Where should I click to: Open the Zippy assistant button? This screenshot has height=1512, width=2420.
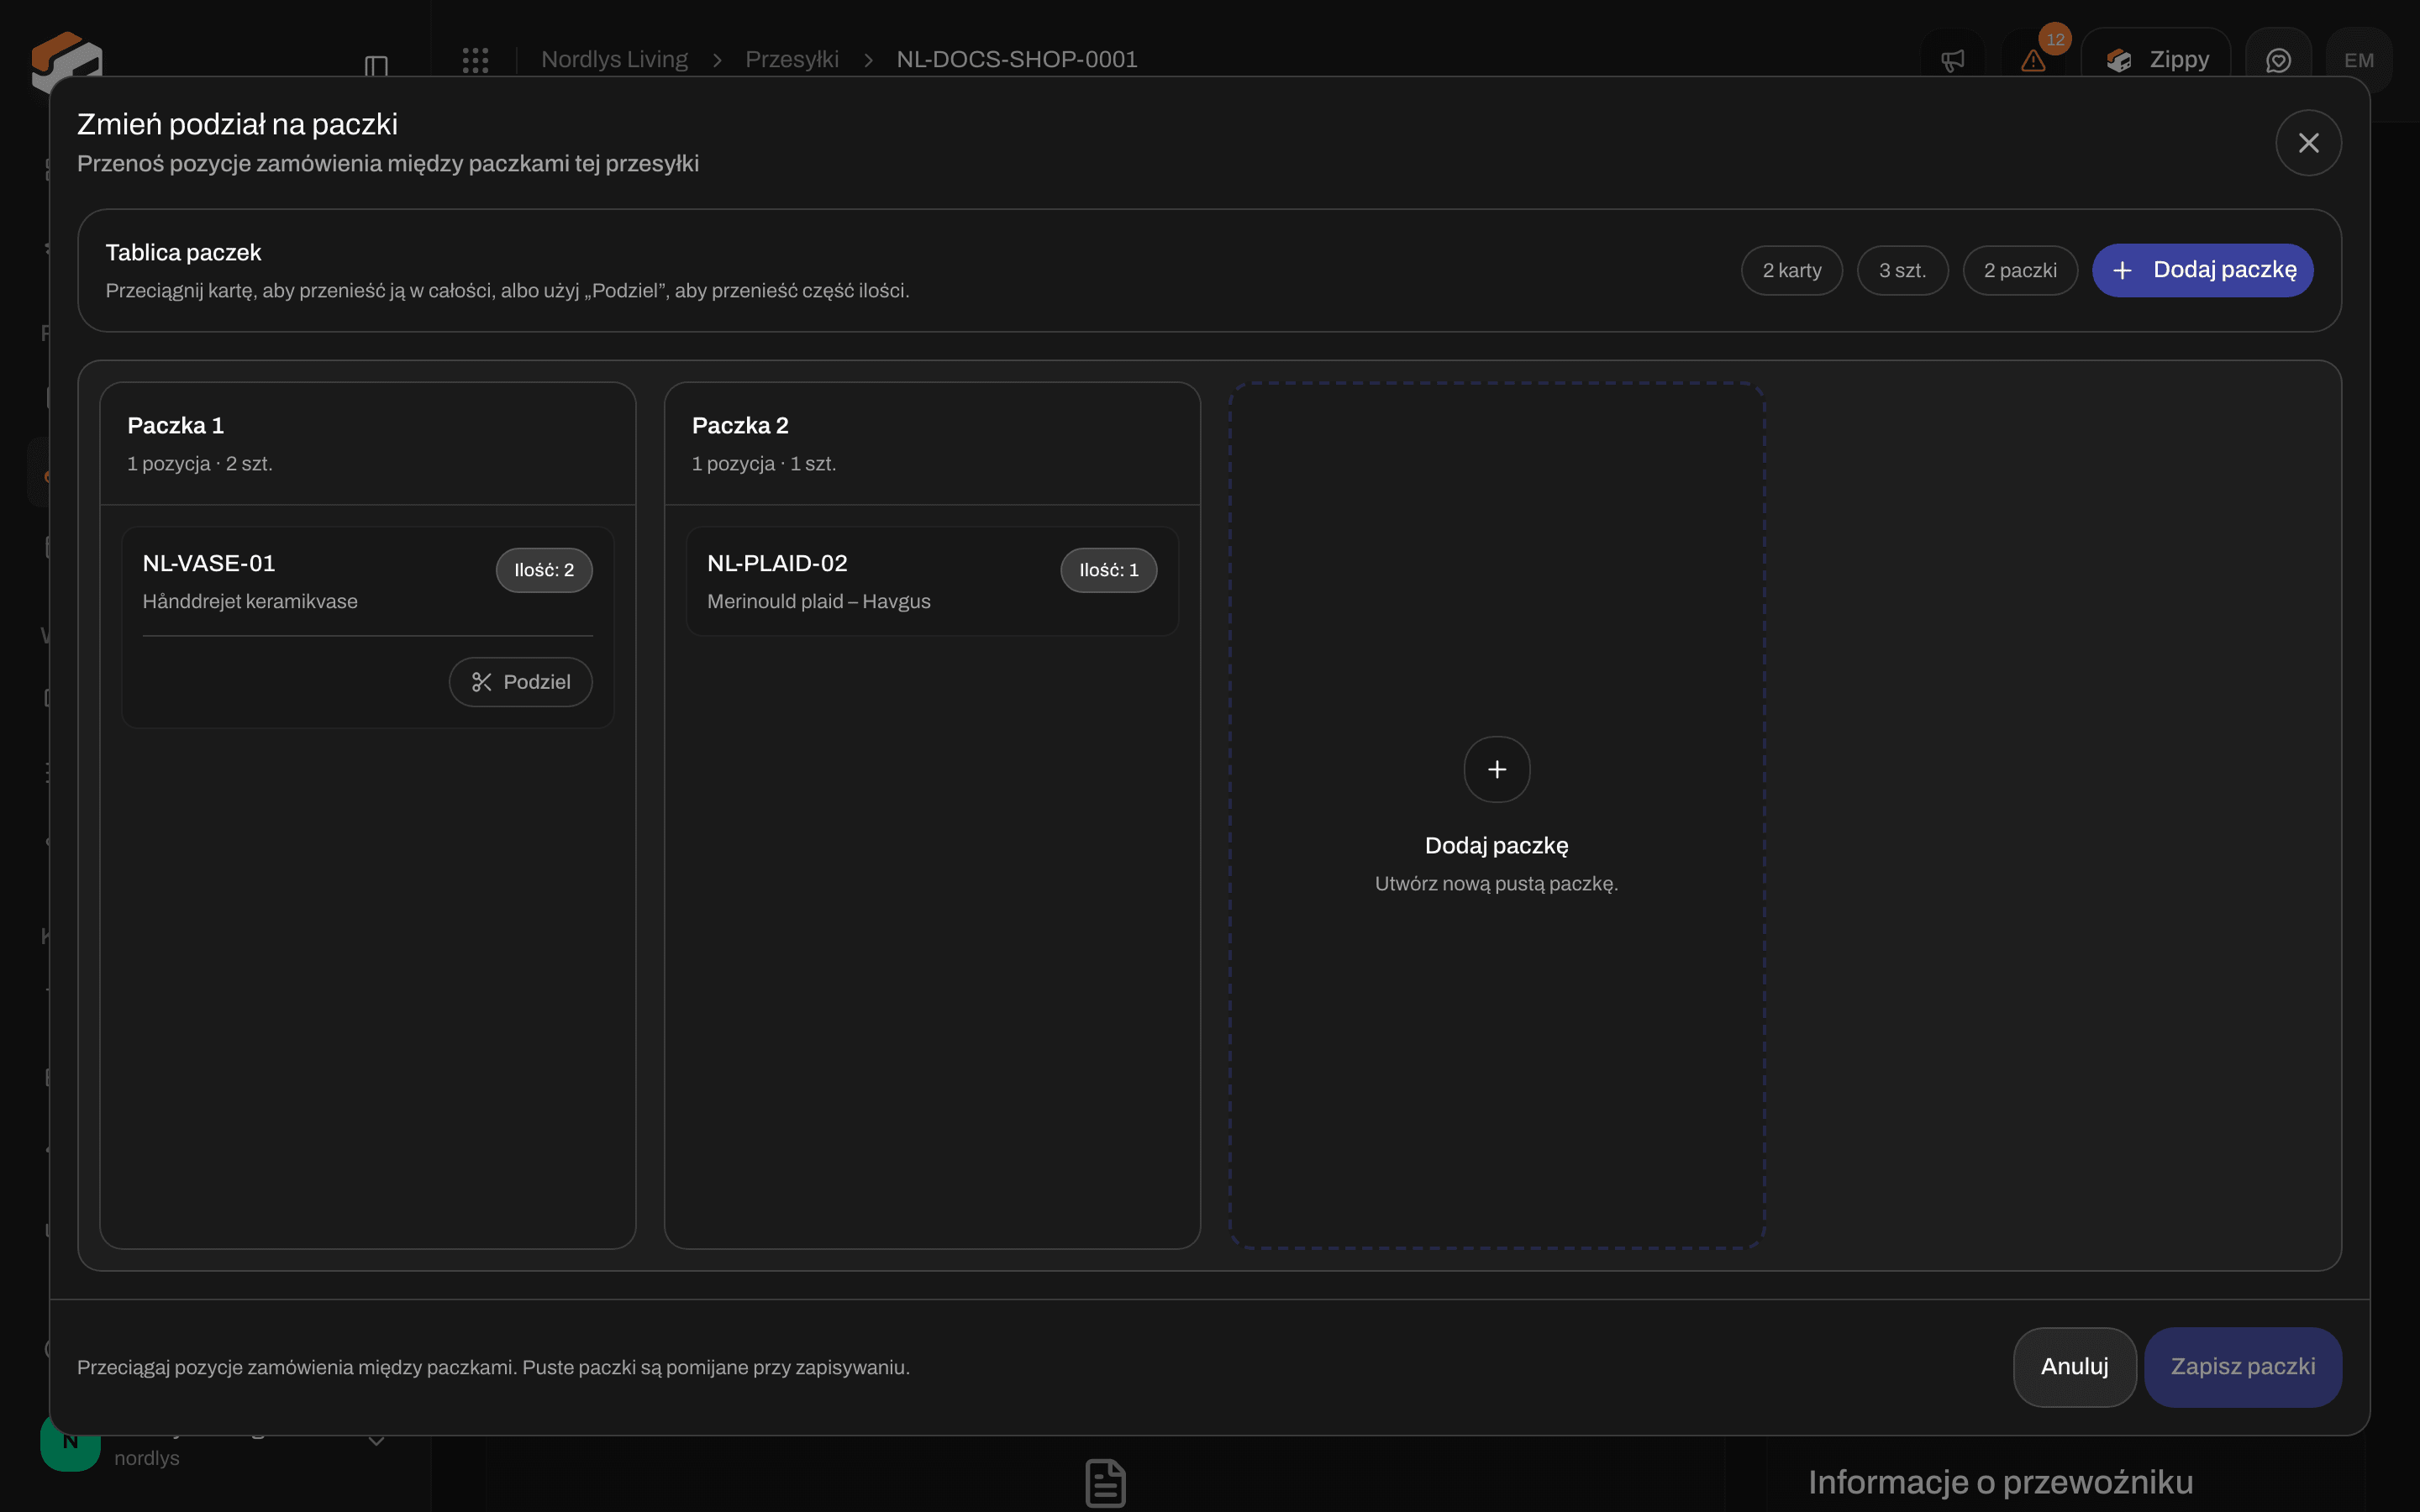(x=2156, y=60)
